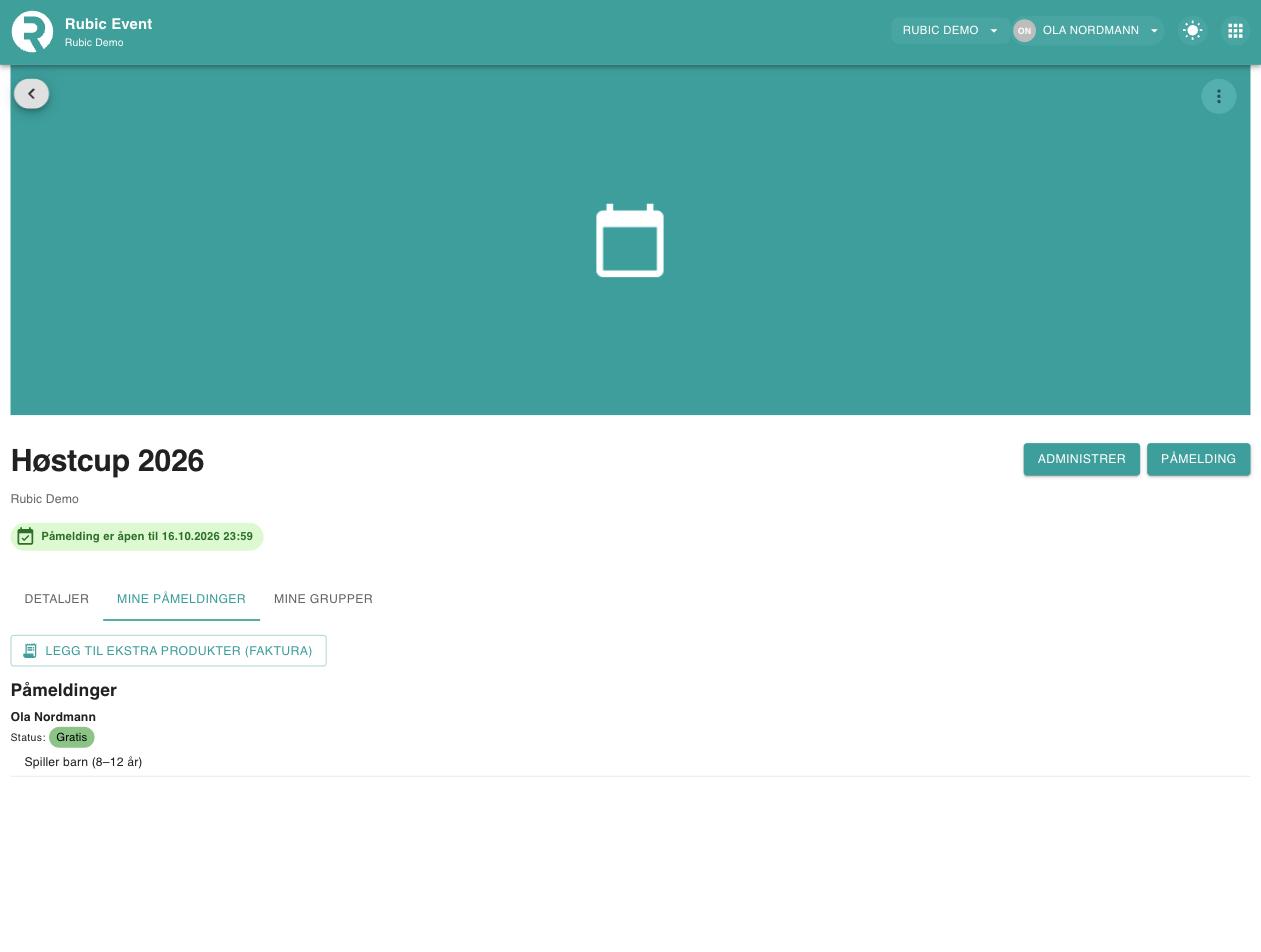Select the Mine påmeldinger tab
Viewport: 1261px width, 952px height.
(181, 599)
